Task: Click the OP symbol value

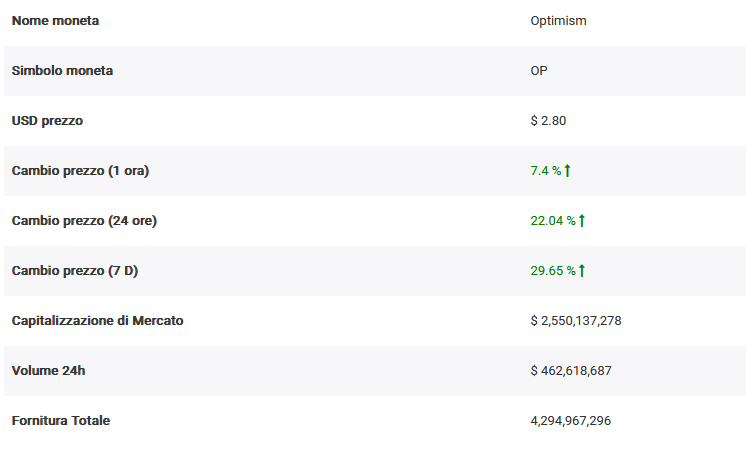Action: point(539,71)
